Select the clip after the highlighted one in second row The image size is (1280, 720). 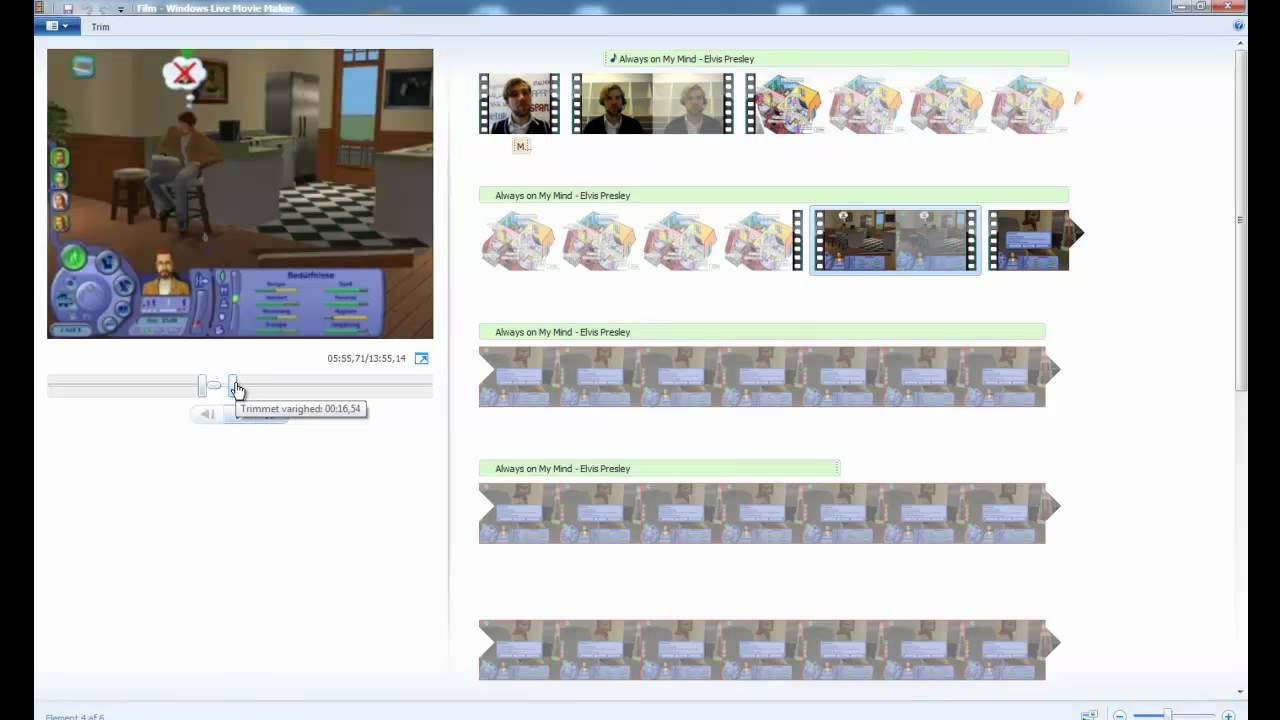coord(1035,240)
